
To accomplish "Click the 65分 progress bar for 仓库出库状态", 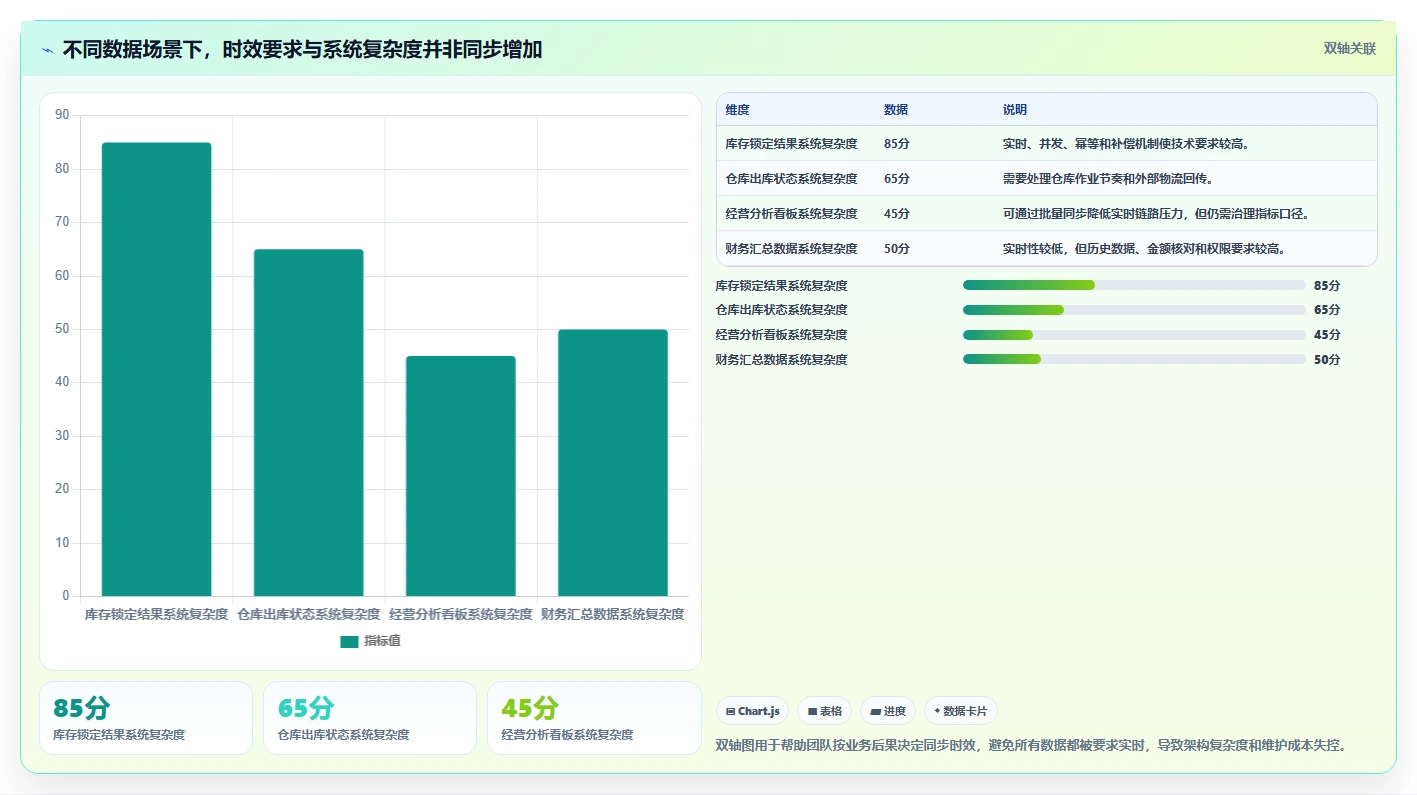I will [x=1134, y=310].
